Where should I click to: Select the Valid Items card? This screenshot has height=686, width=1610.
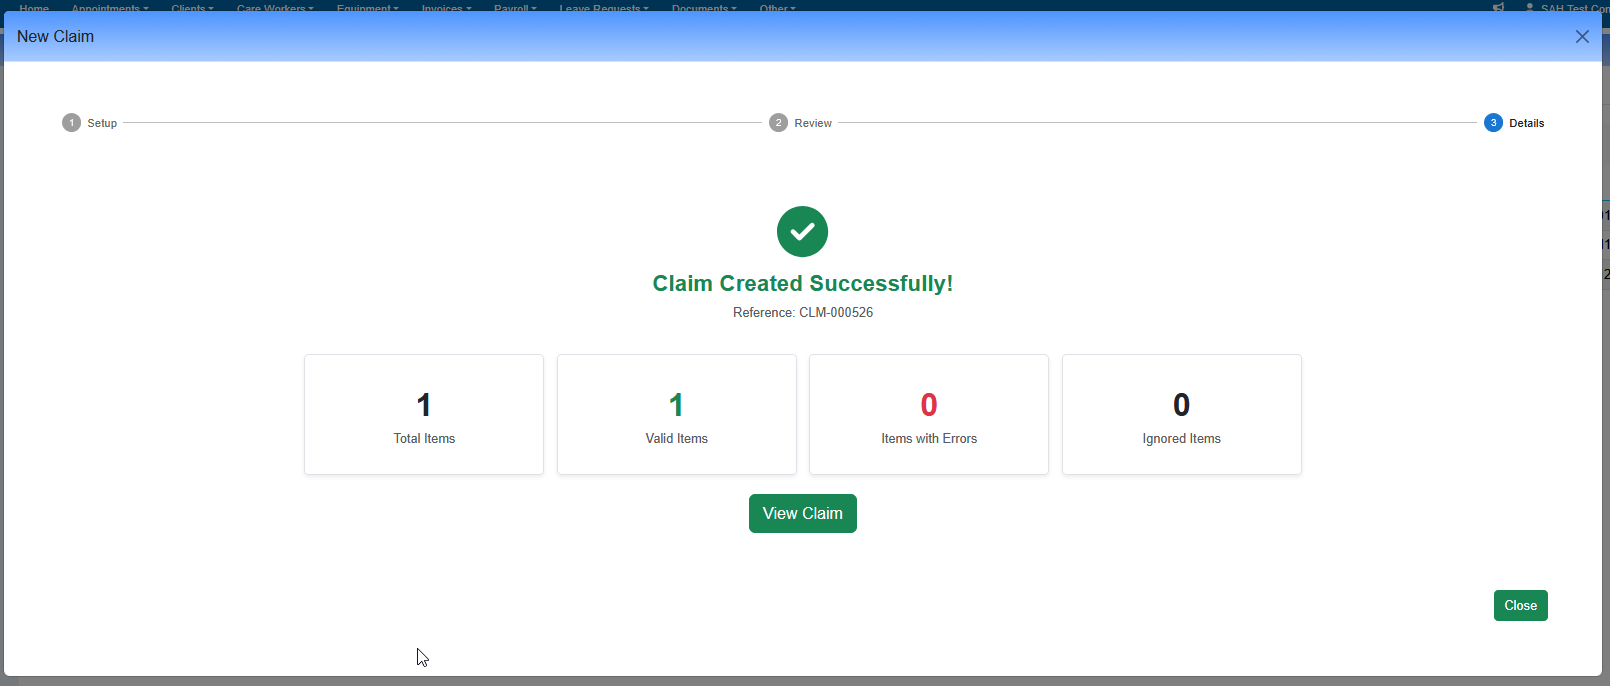pyautogui.click(x=677, y=414)
